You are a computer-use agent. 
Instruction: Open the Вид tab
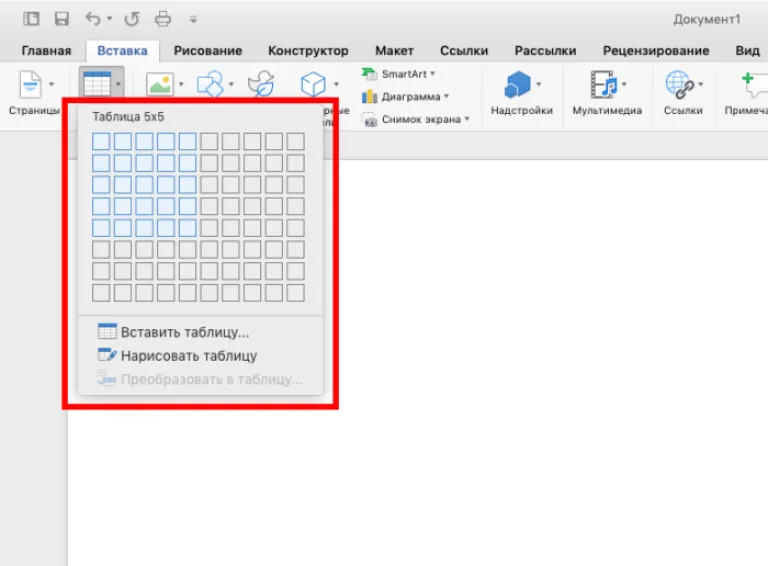[747, 51]
